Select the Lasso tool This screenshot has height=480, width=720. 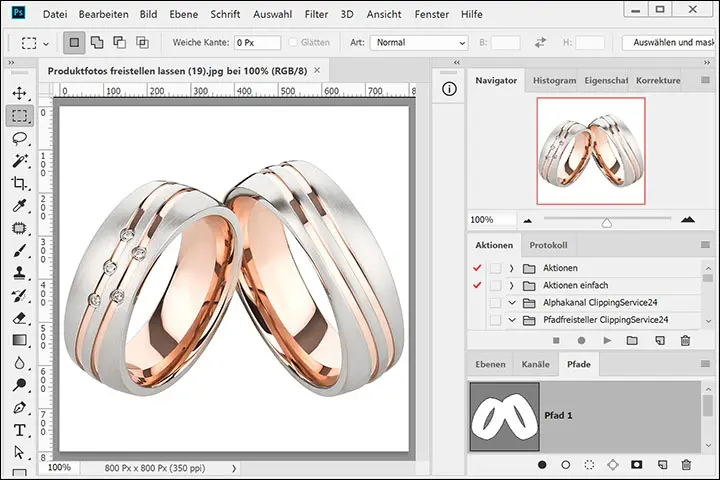click(19, 138)
